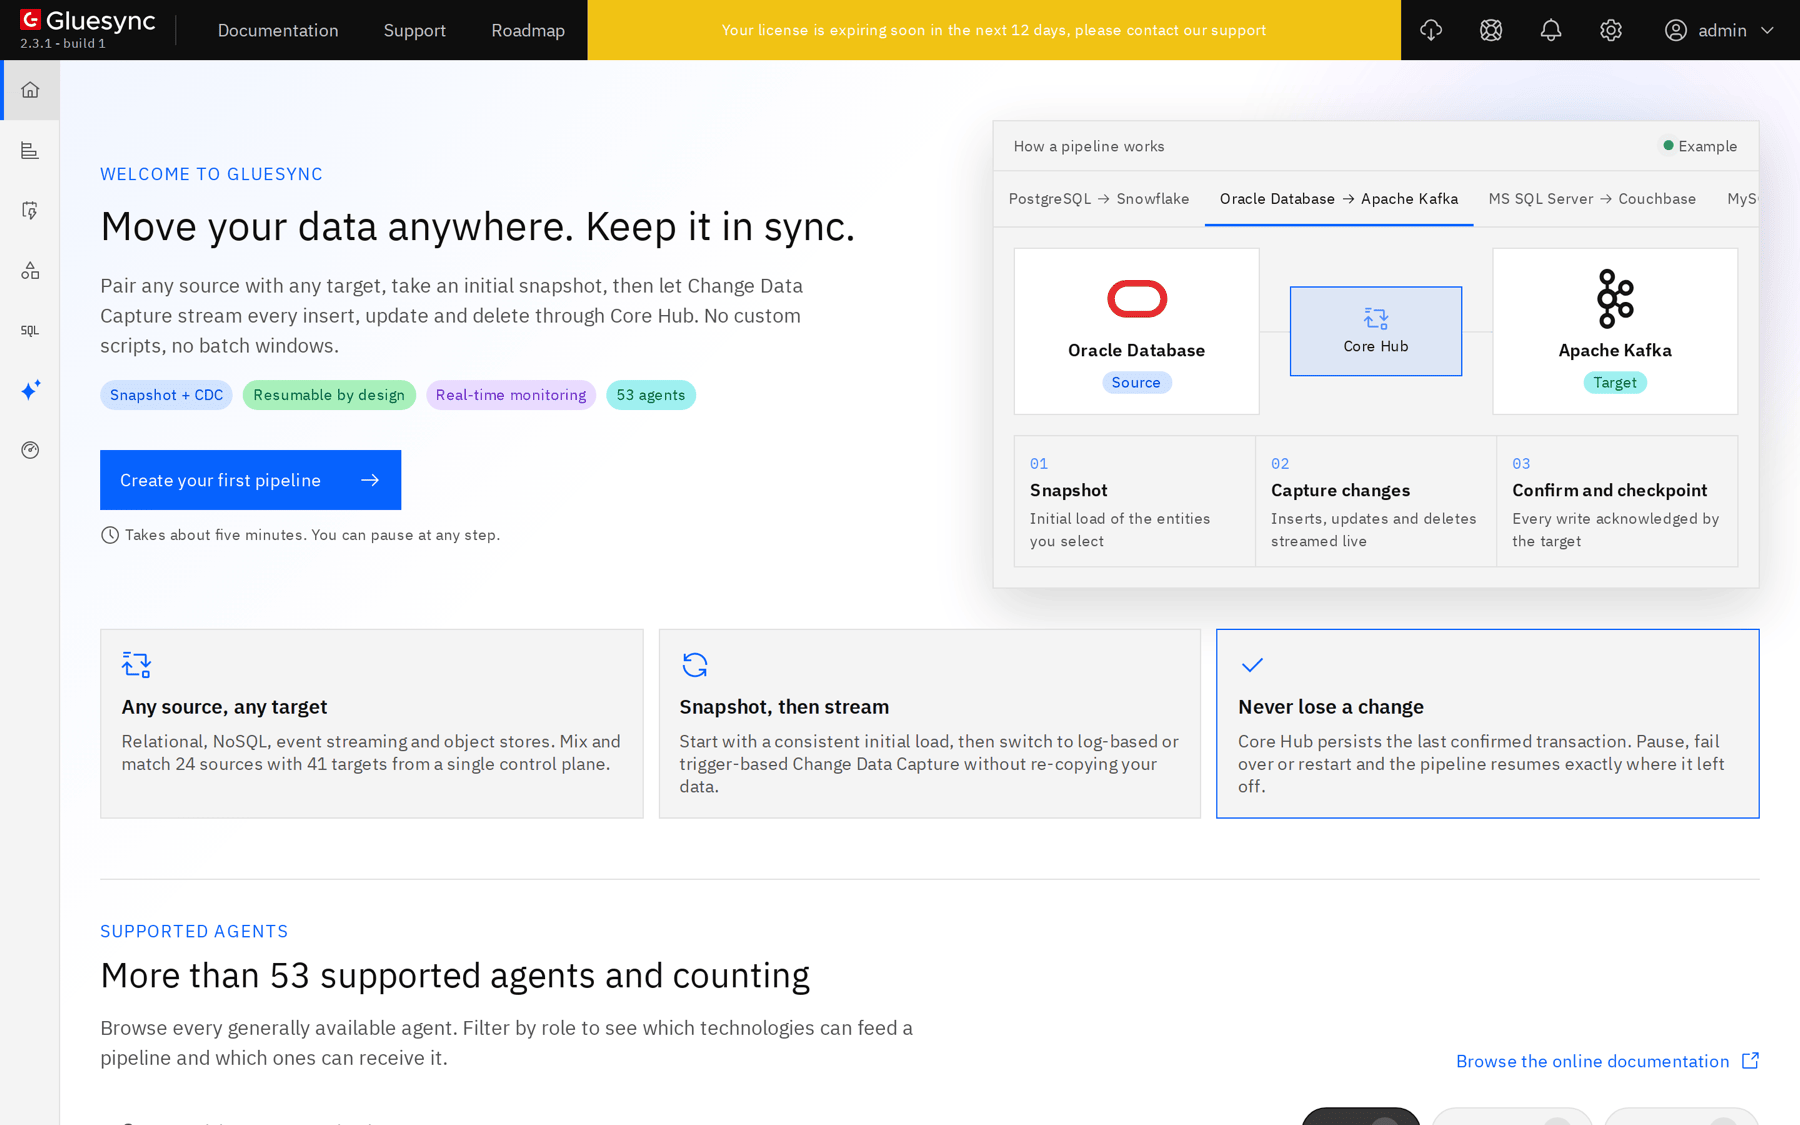Click the Gluesync logo
Screen dimensions: 1800x1125
point(88,20)
